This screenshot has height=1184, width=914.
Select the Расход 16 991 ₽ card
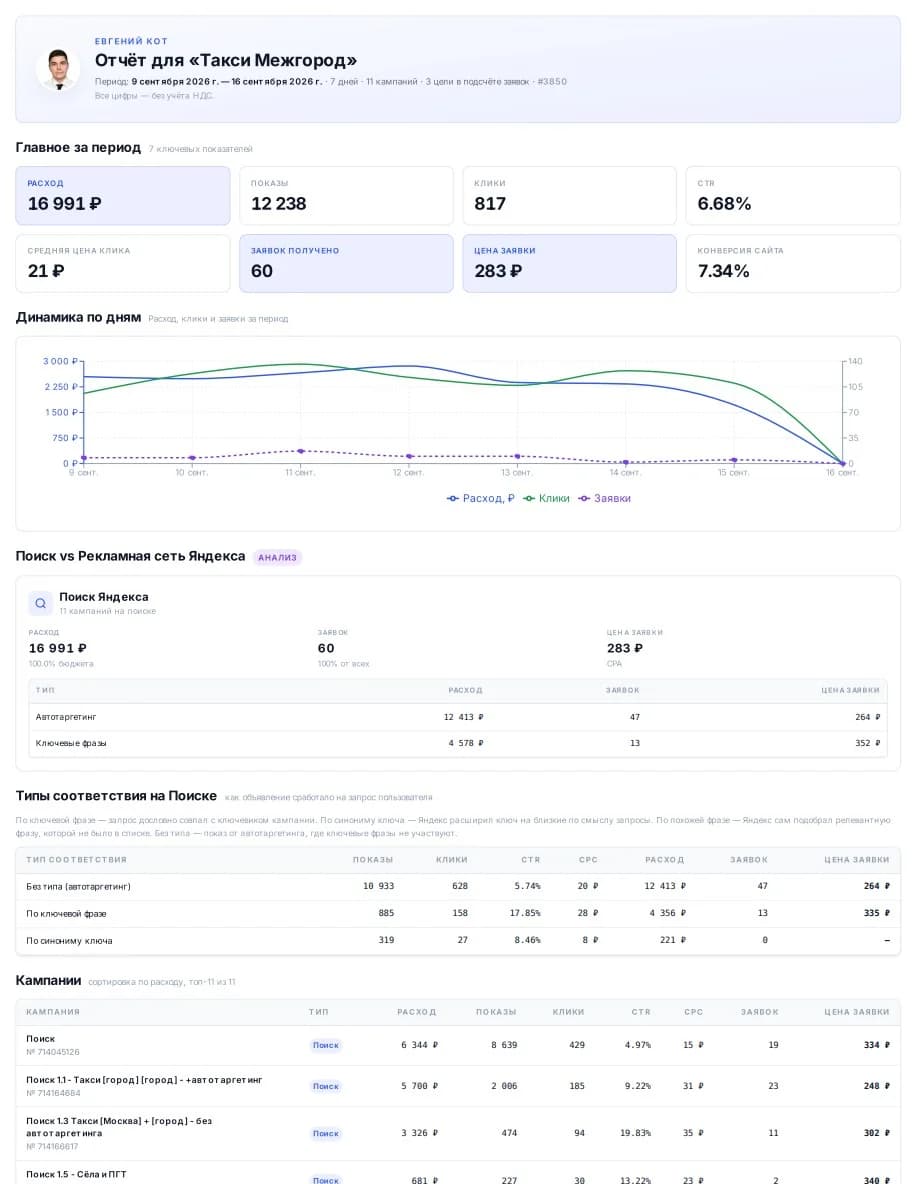click(x=122, y=196)
